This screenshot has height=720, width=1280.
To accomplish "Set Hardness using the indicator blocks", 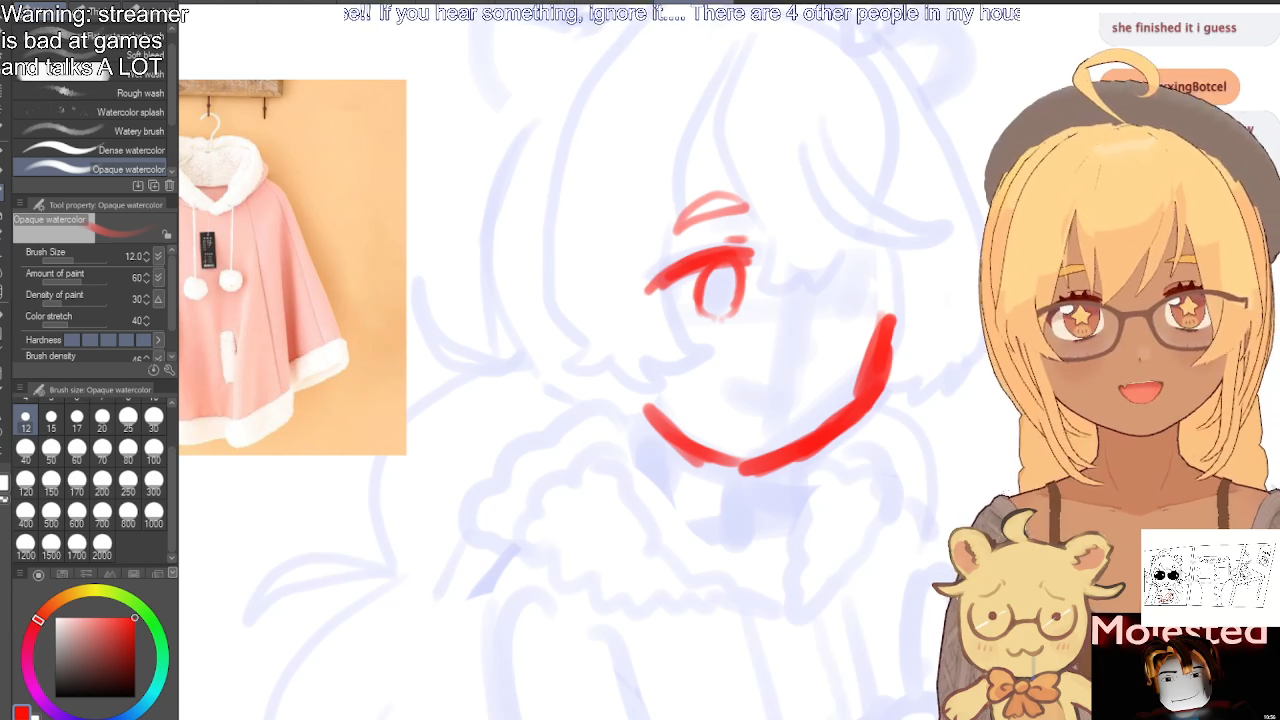I will [x=106, y=340].
